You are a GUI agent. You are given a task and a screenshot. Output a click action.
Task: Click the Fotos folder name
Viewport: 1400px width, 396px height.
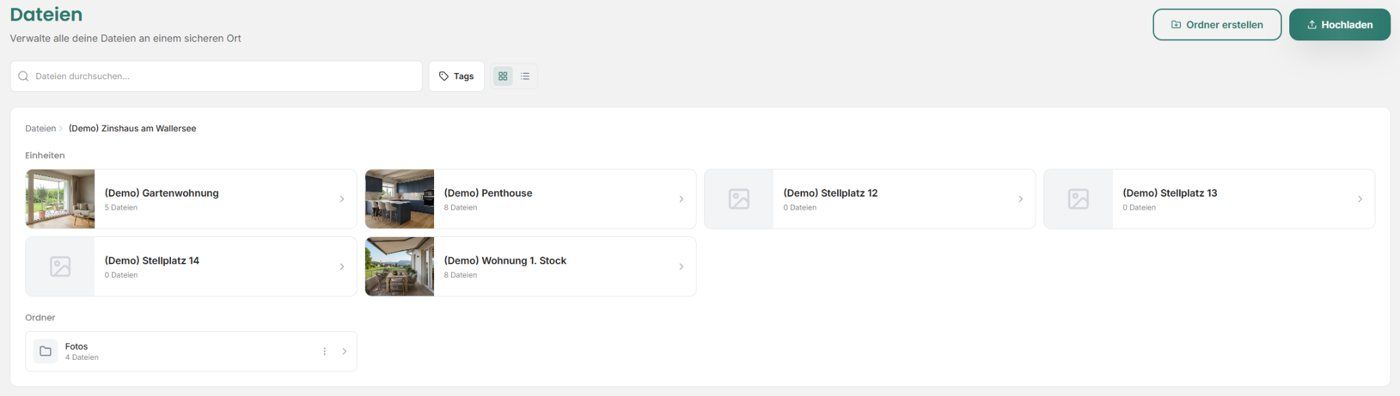76,346
